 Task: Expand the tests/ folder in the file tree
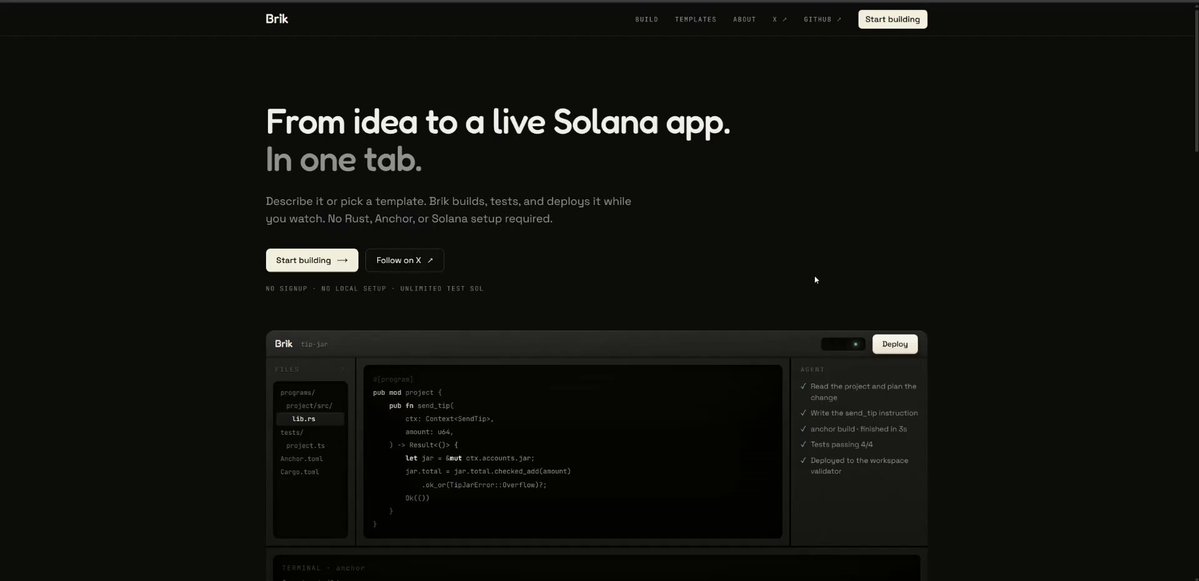(292, 433)
